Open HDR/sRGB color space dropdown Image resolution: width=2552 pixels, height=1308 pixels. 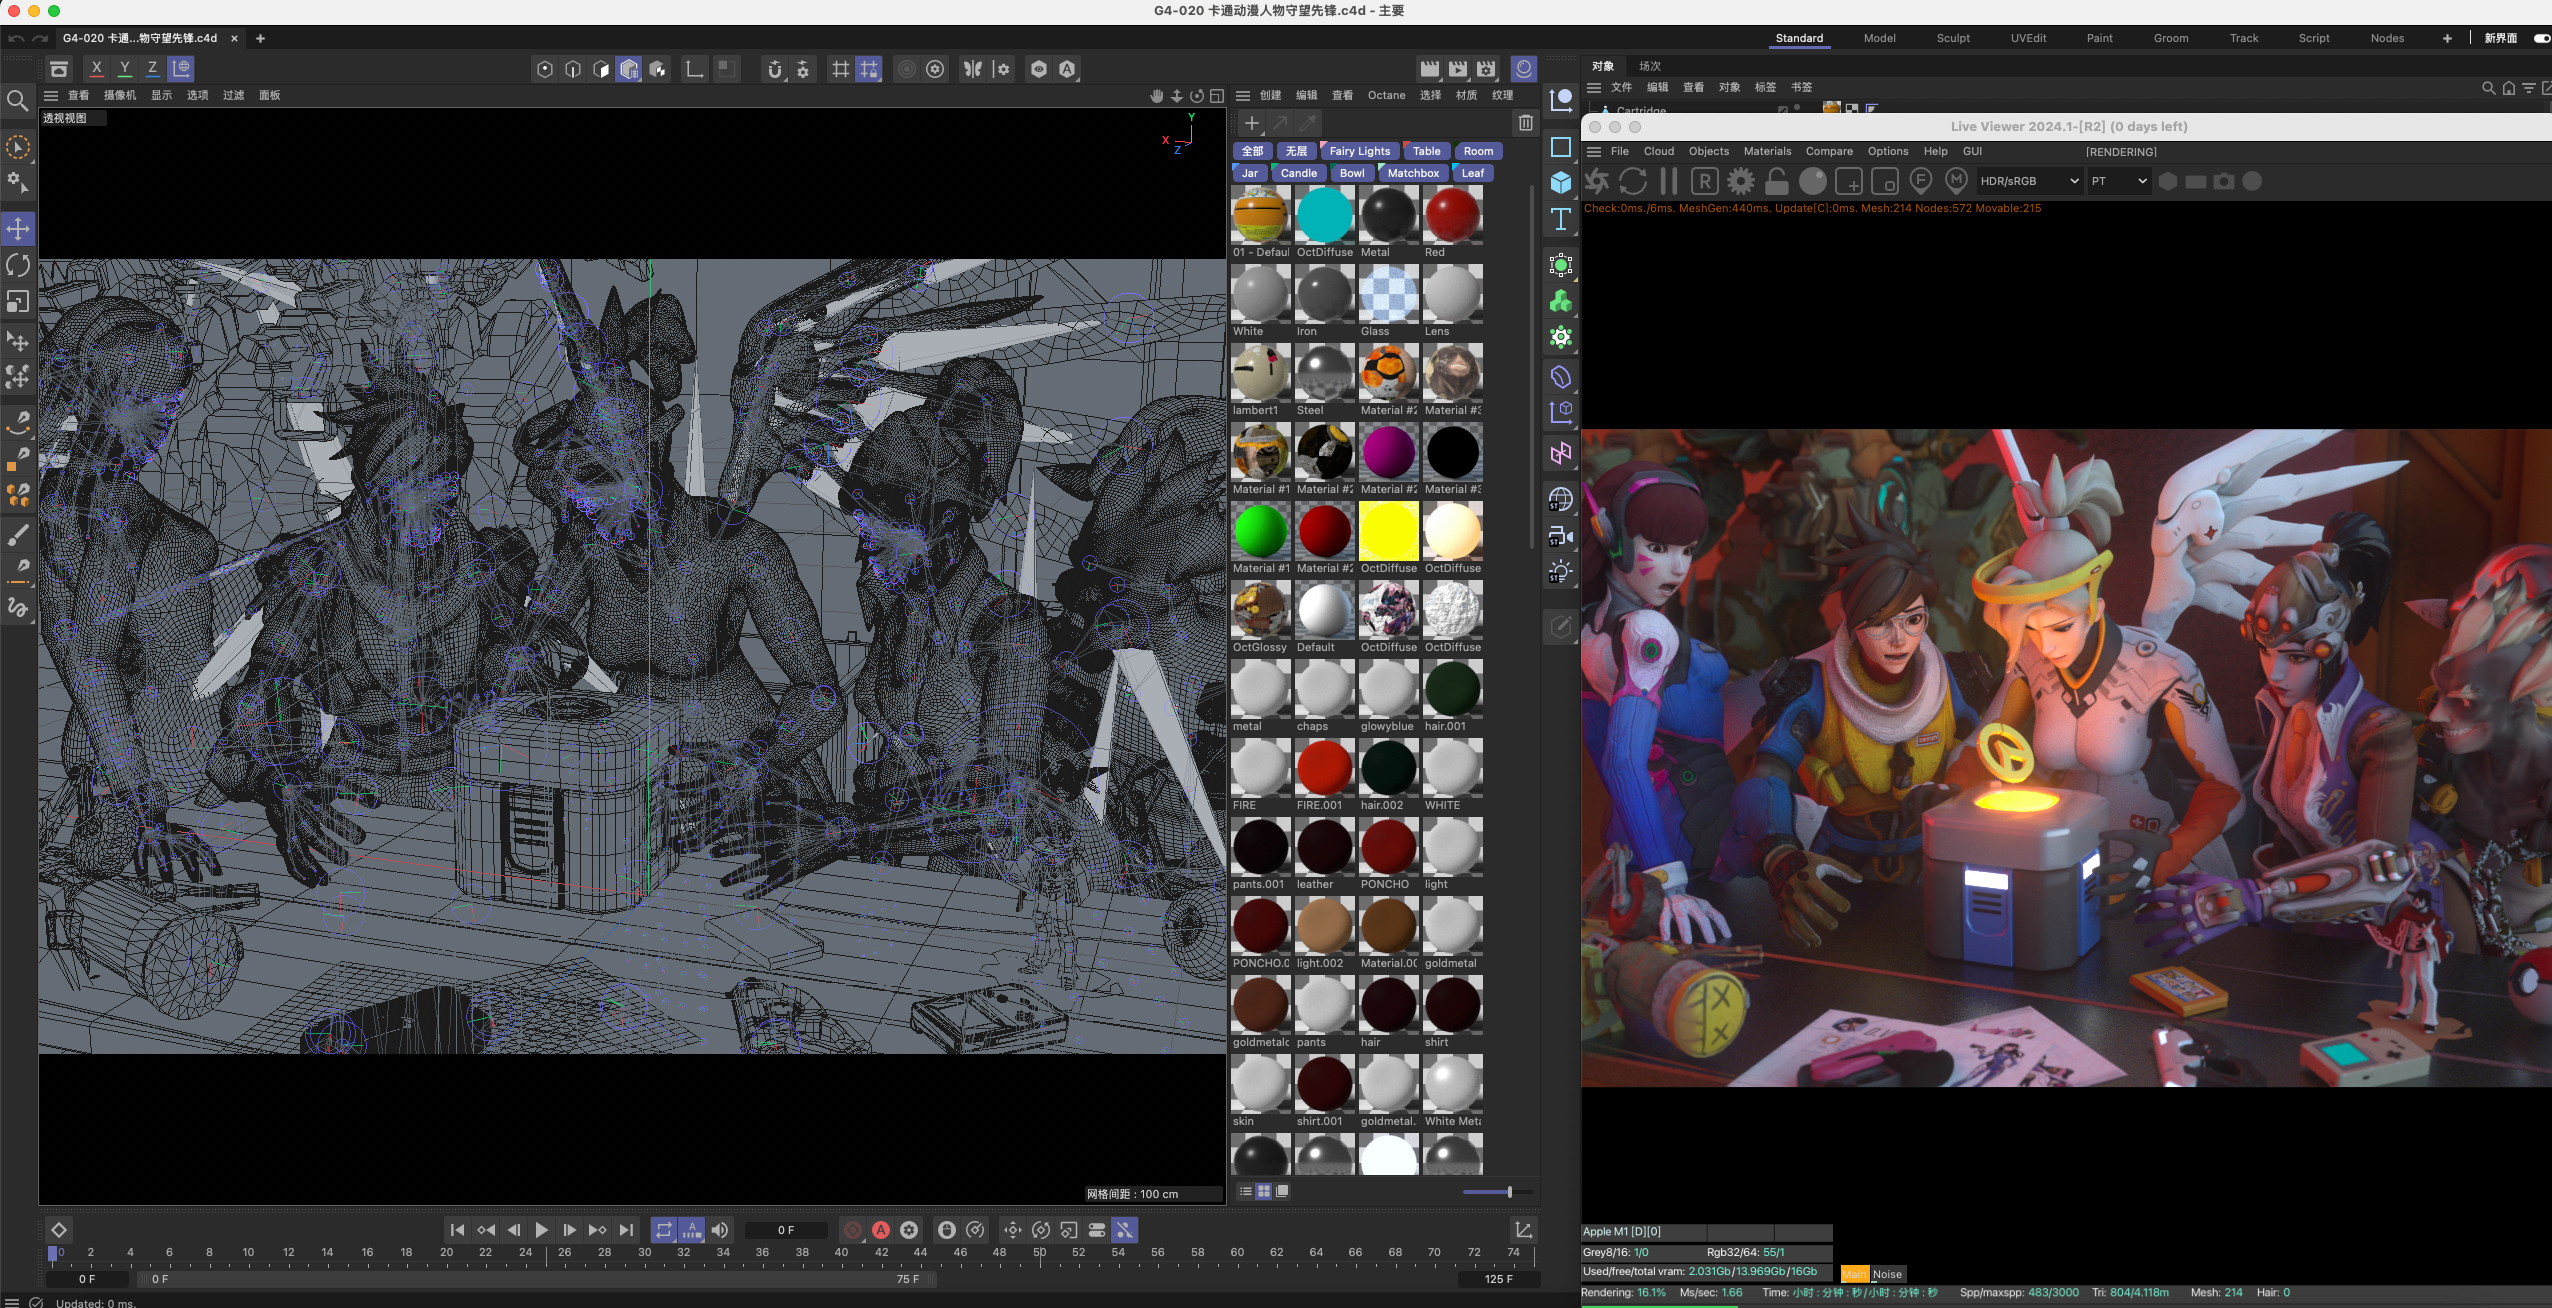point(2029,181)
